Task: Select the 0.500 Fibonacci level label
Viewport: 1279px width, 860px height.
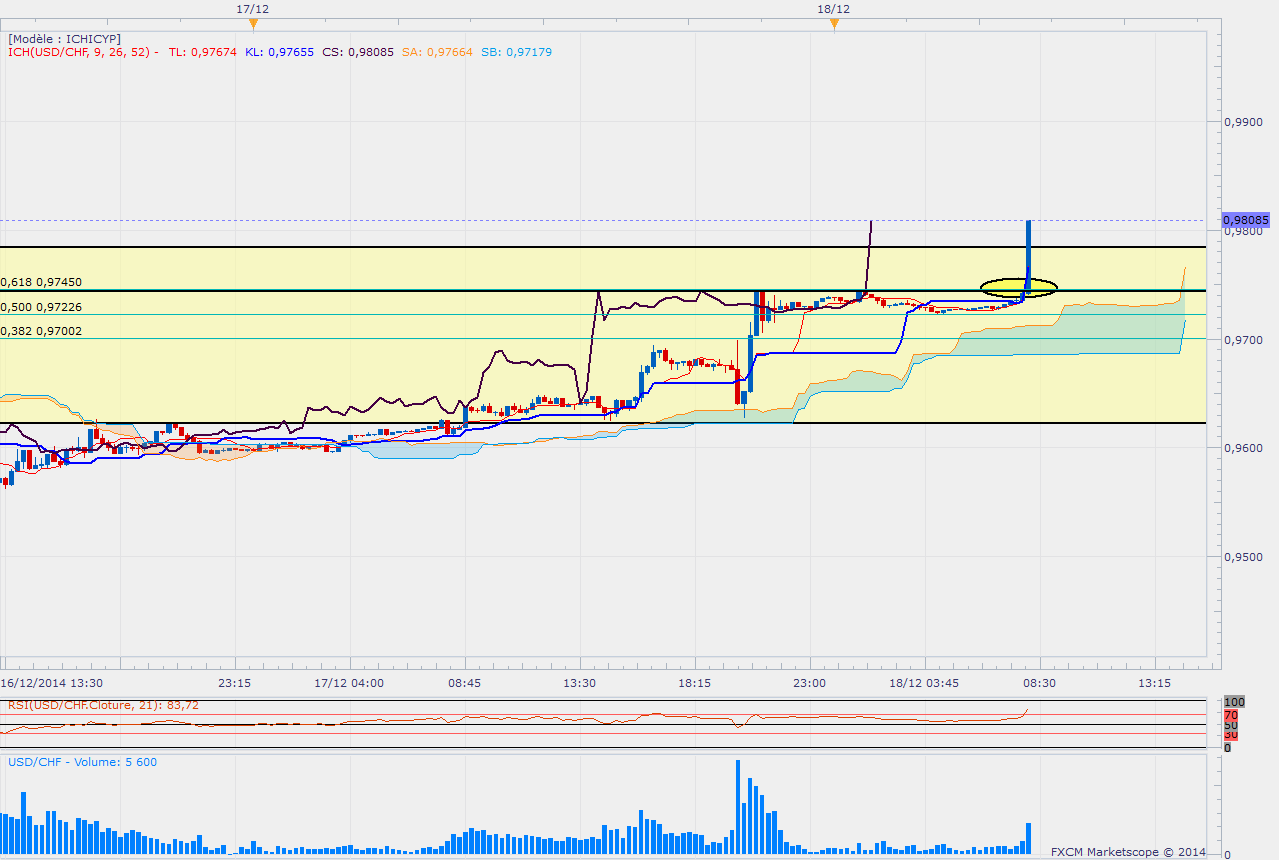Action: tap(41, 307)
